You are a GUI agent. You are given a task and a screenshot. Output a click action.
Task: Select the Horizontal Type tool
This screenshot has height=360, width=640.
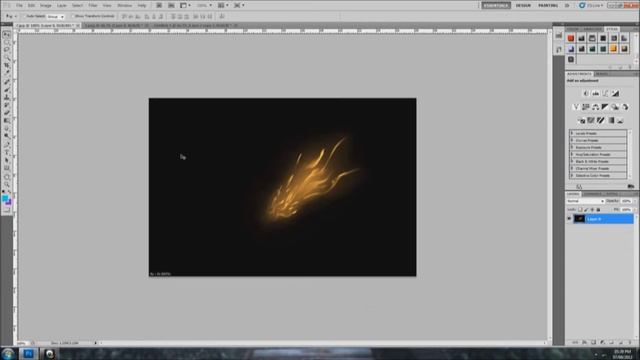(x=7, y=153)
